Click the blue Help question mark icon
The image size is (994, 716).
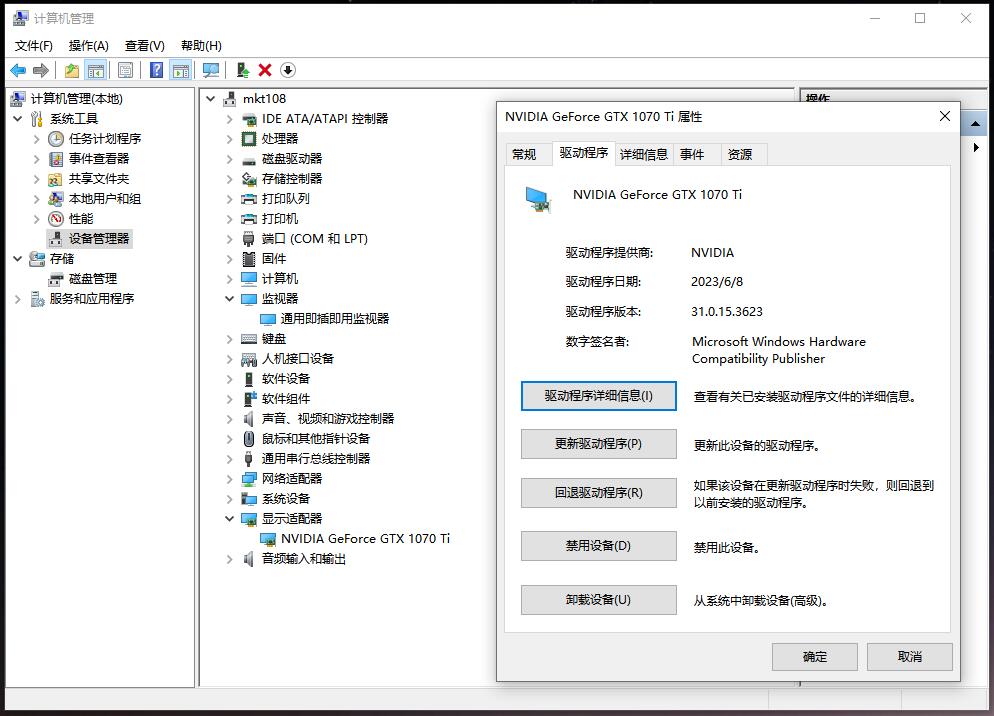point(156,70)
